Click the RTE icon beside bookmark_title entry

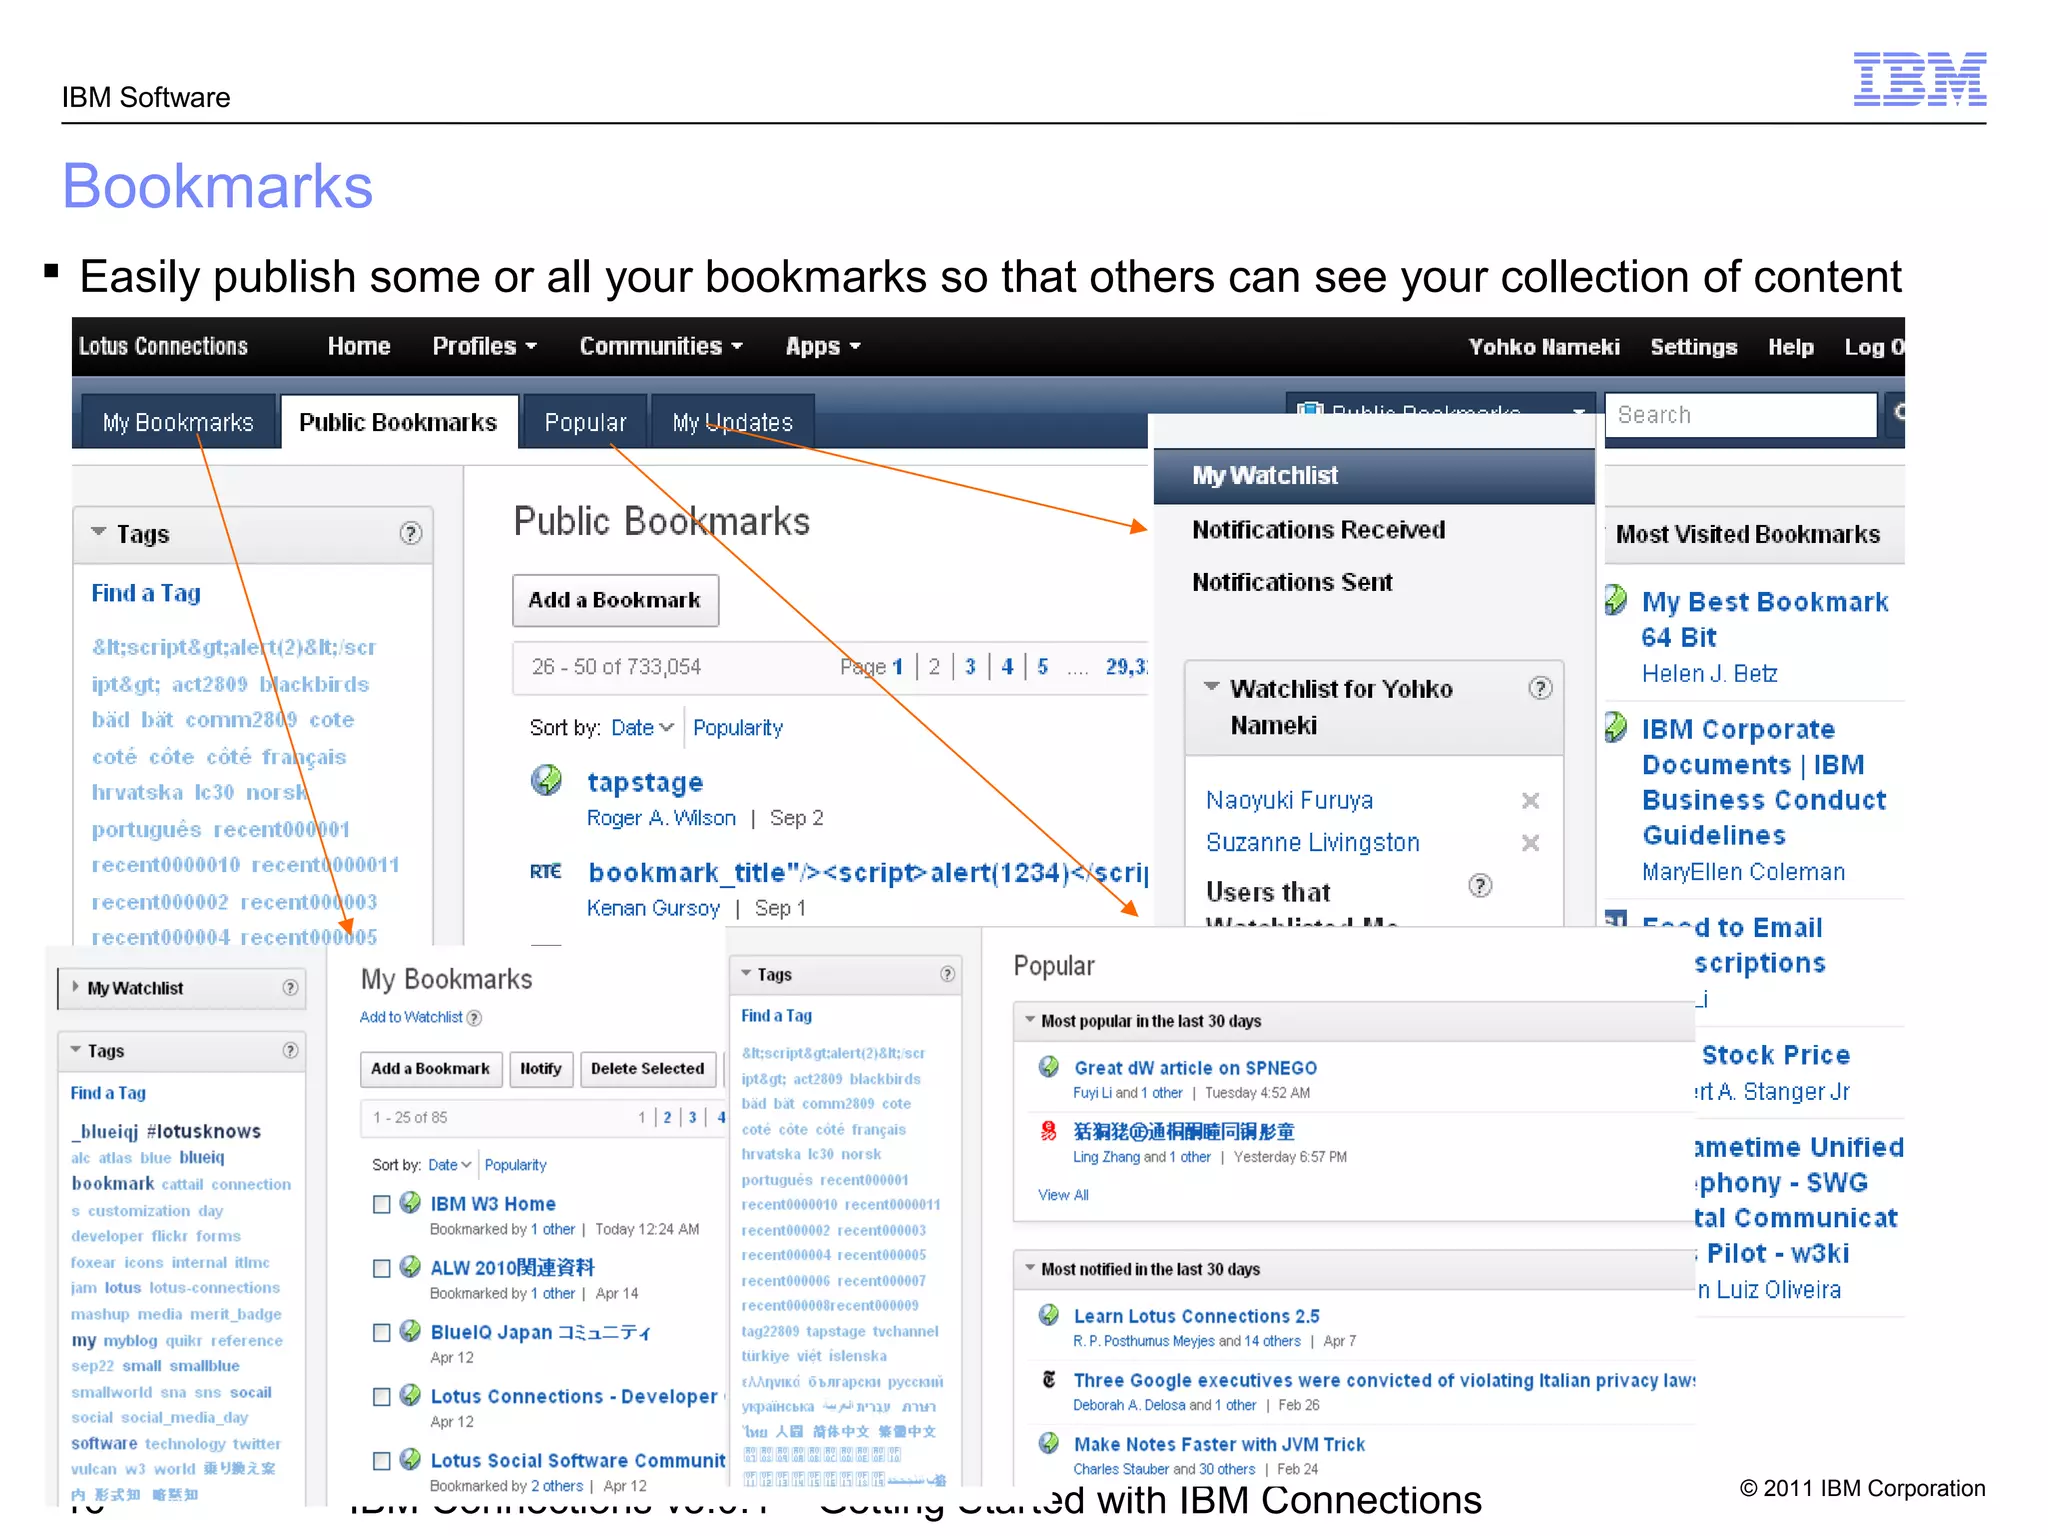(x=546, y=871)
